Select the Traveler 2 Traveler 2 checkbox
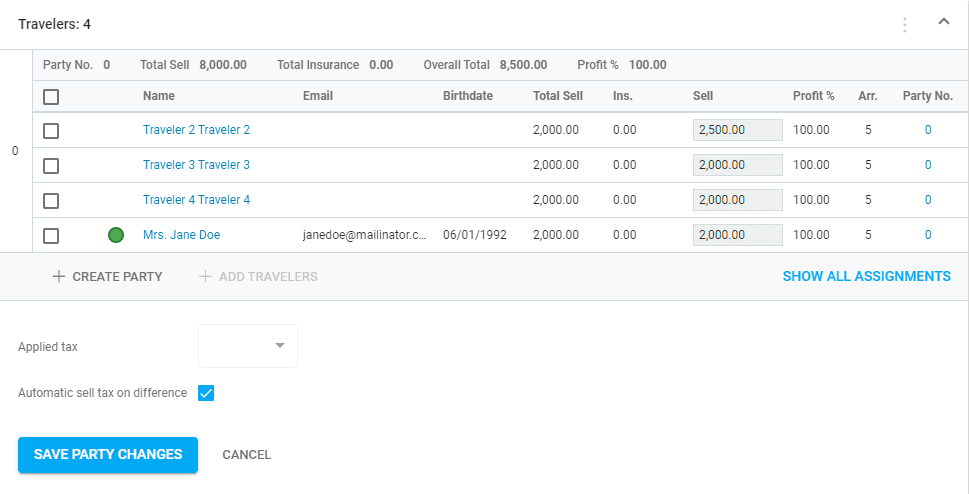Screen dimensions: 969x494 pos(51,130)
